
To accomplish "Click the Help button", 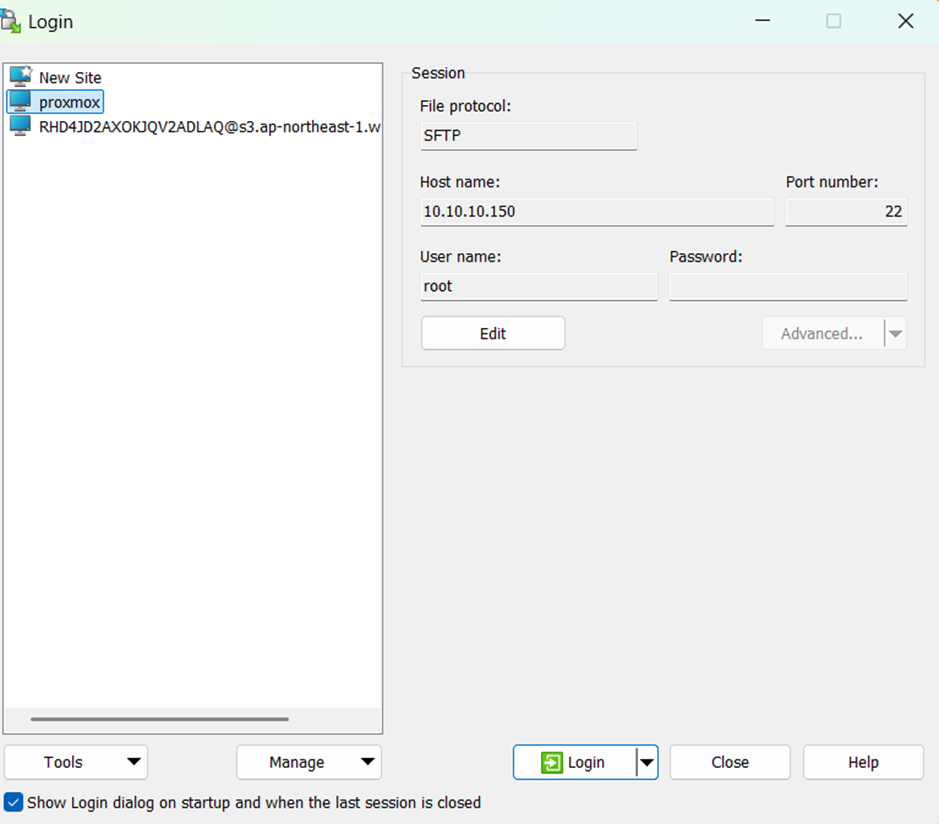I will pos(863,762).
